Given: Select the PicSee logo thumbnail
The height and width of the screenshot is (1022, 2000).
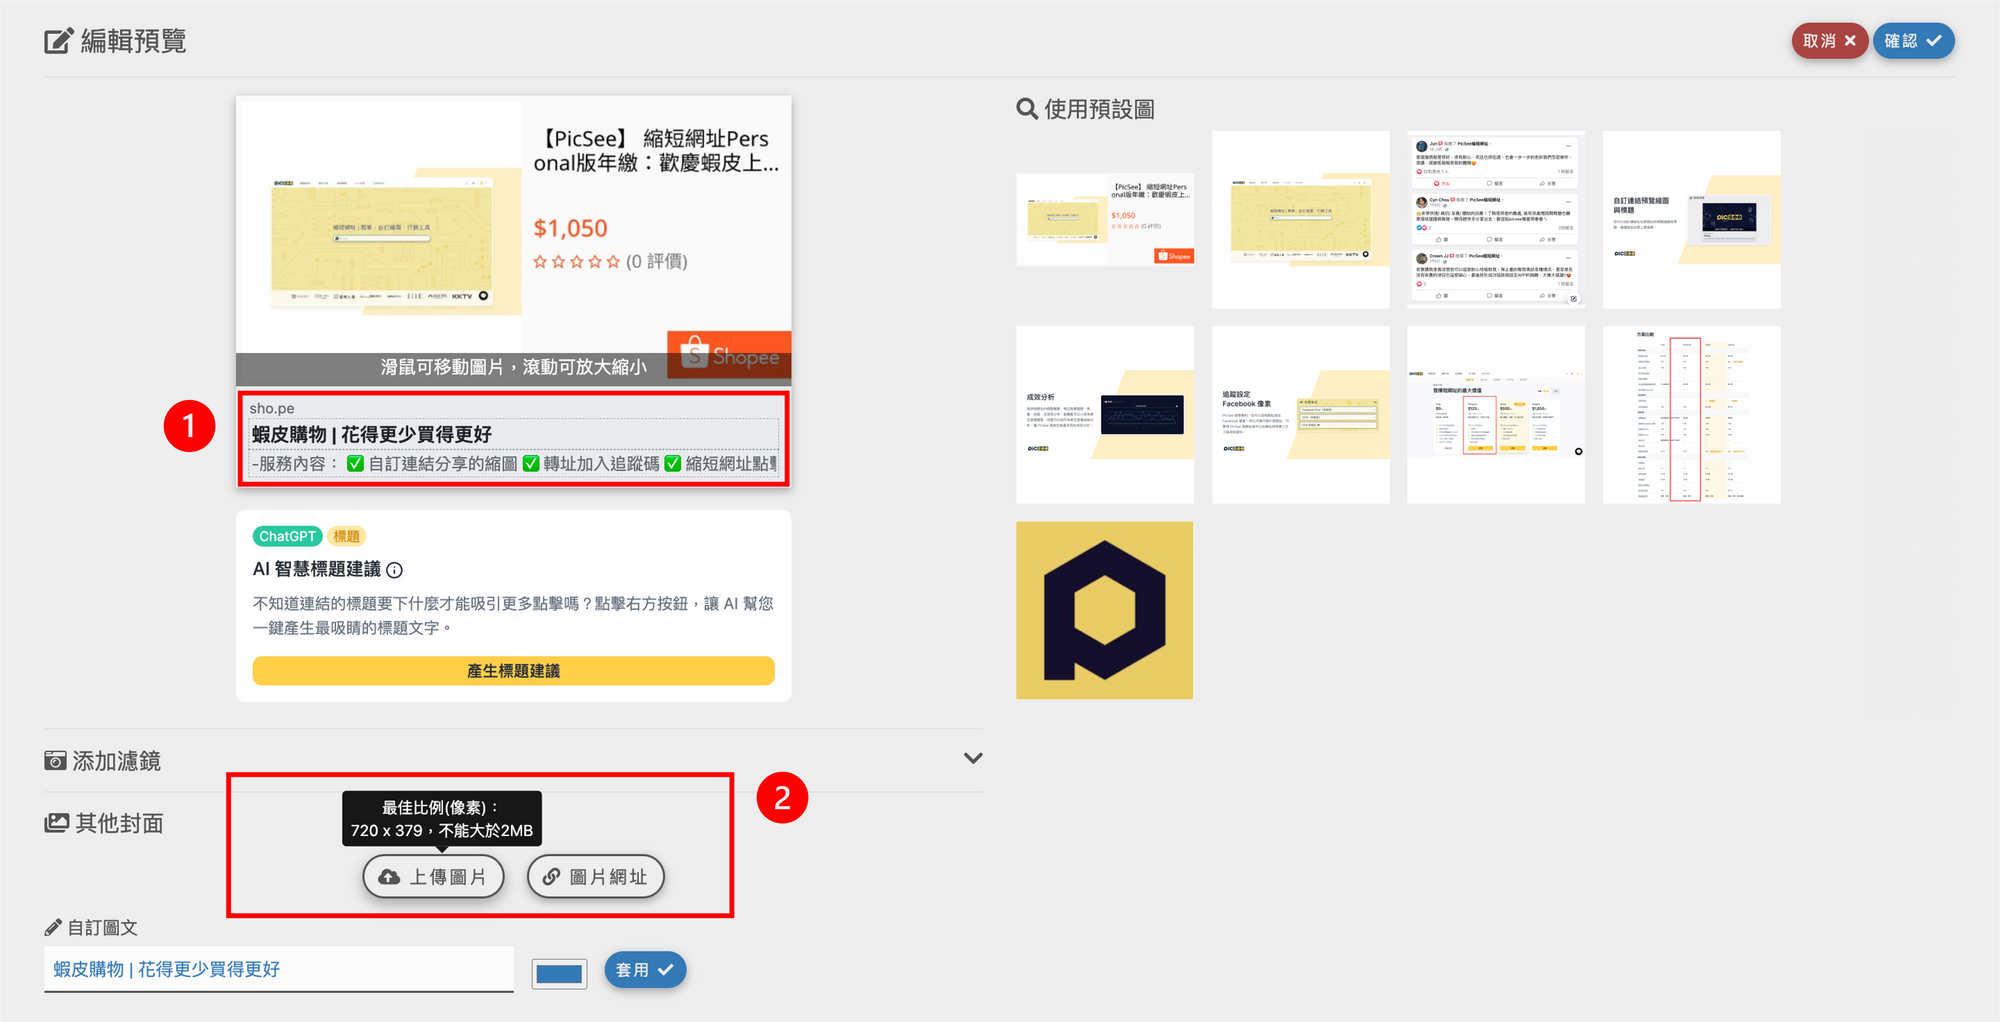Looking at the screenshot, I should coord(1105,610).
